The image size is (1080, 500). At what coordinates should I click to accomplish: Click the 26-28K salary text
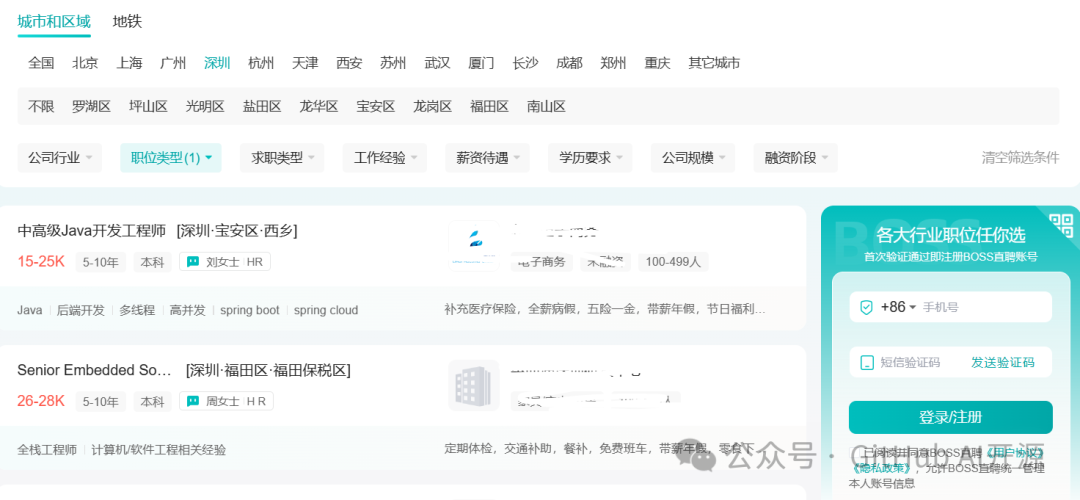click(41, 401)
